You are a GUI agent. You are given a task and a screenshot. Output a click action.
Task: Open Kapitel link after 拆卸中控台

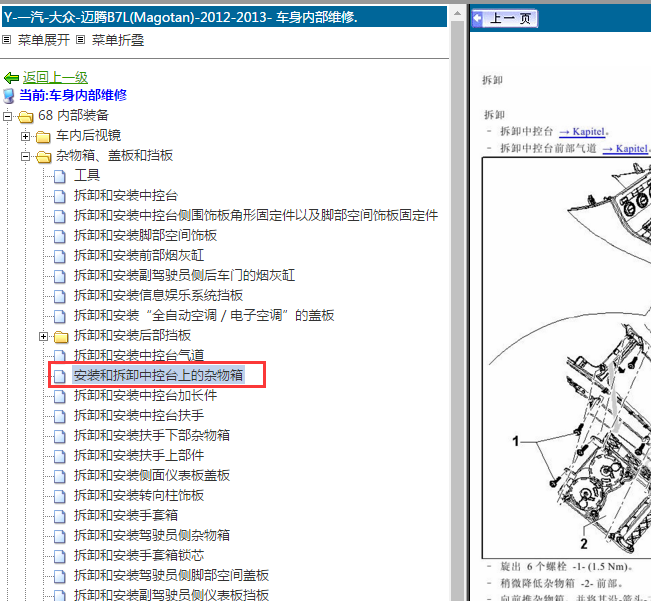pyautogui.click(x=582, y=132)
